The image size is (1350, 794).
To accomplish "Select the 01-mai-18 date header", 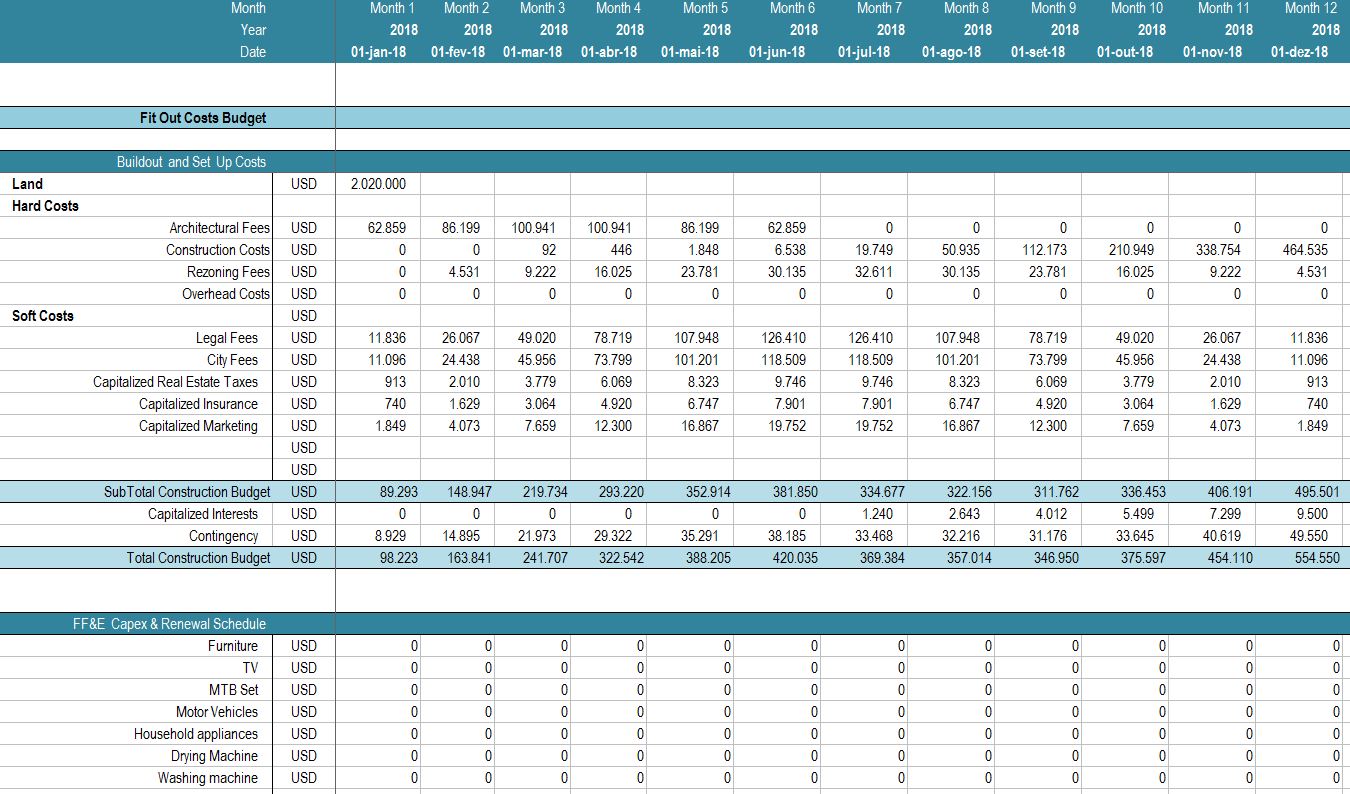I will coord(690,52).
